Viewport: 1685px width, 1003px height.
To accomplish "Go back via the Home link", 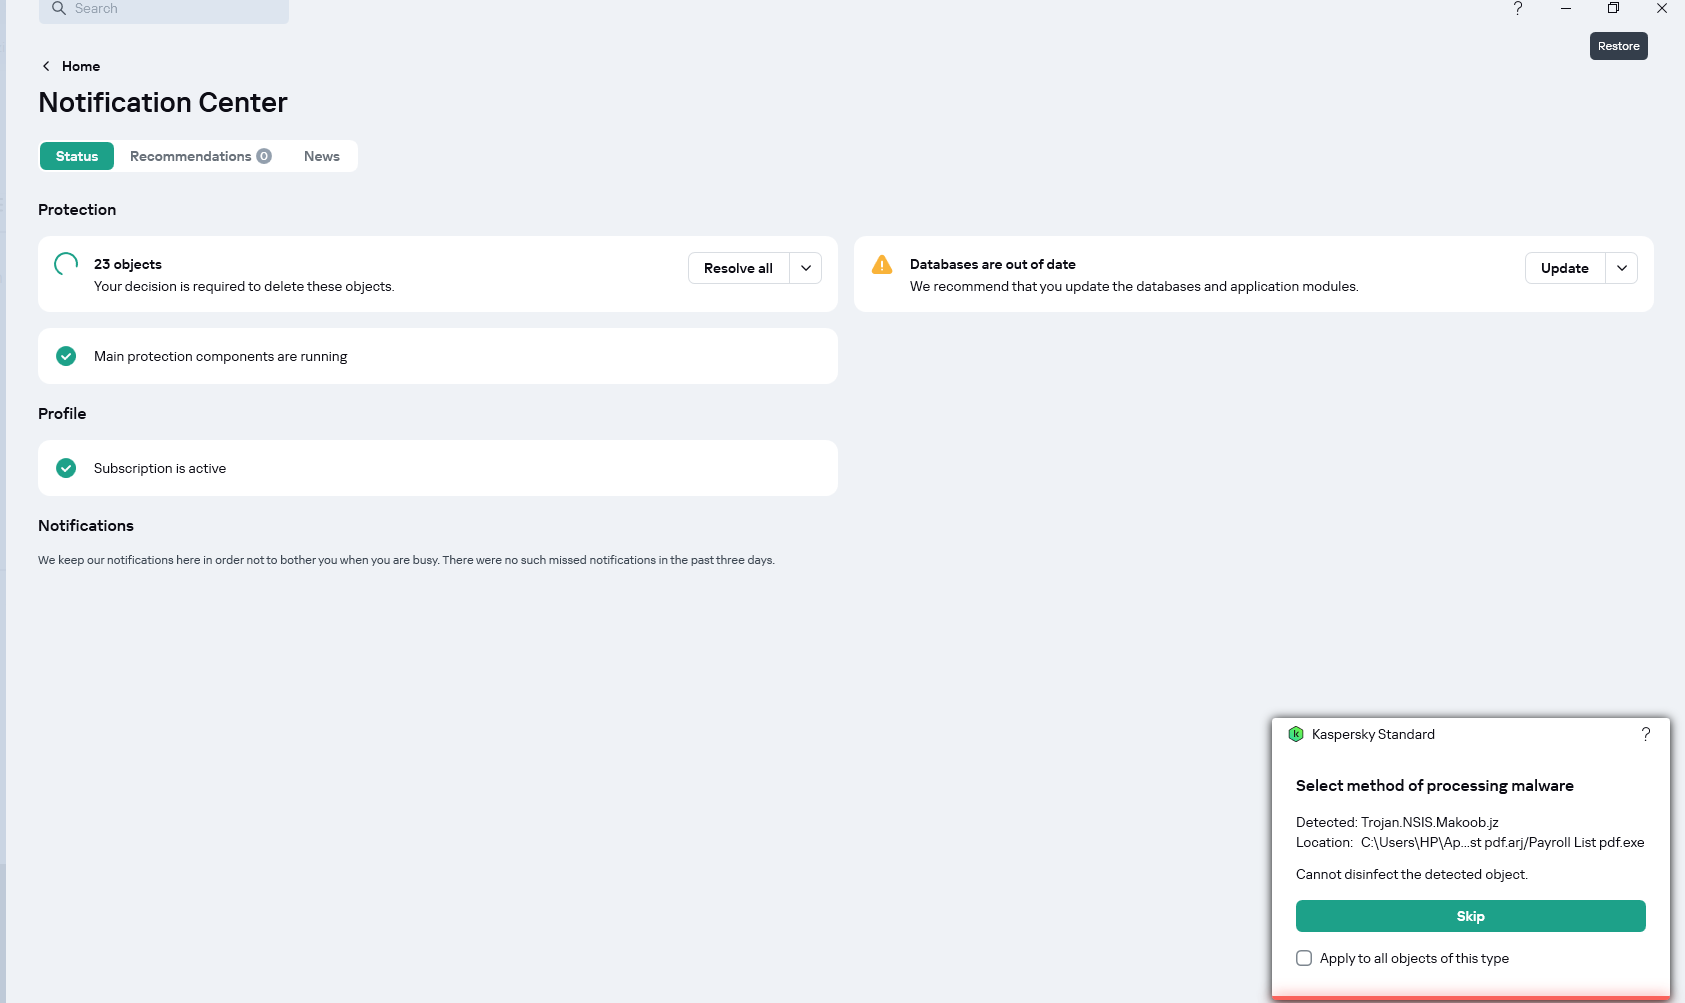I will point(81,66).
